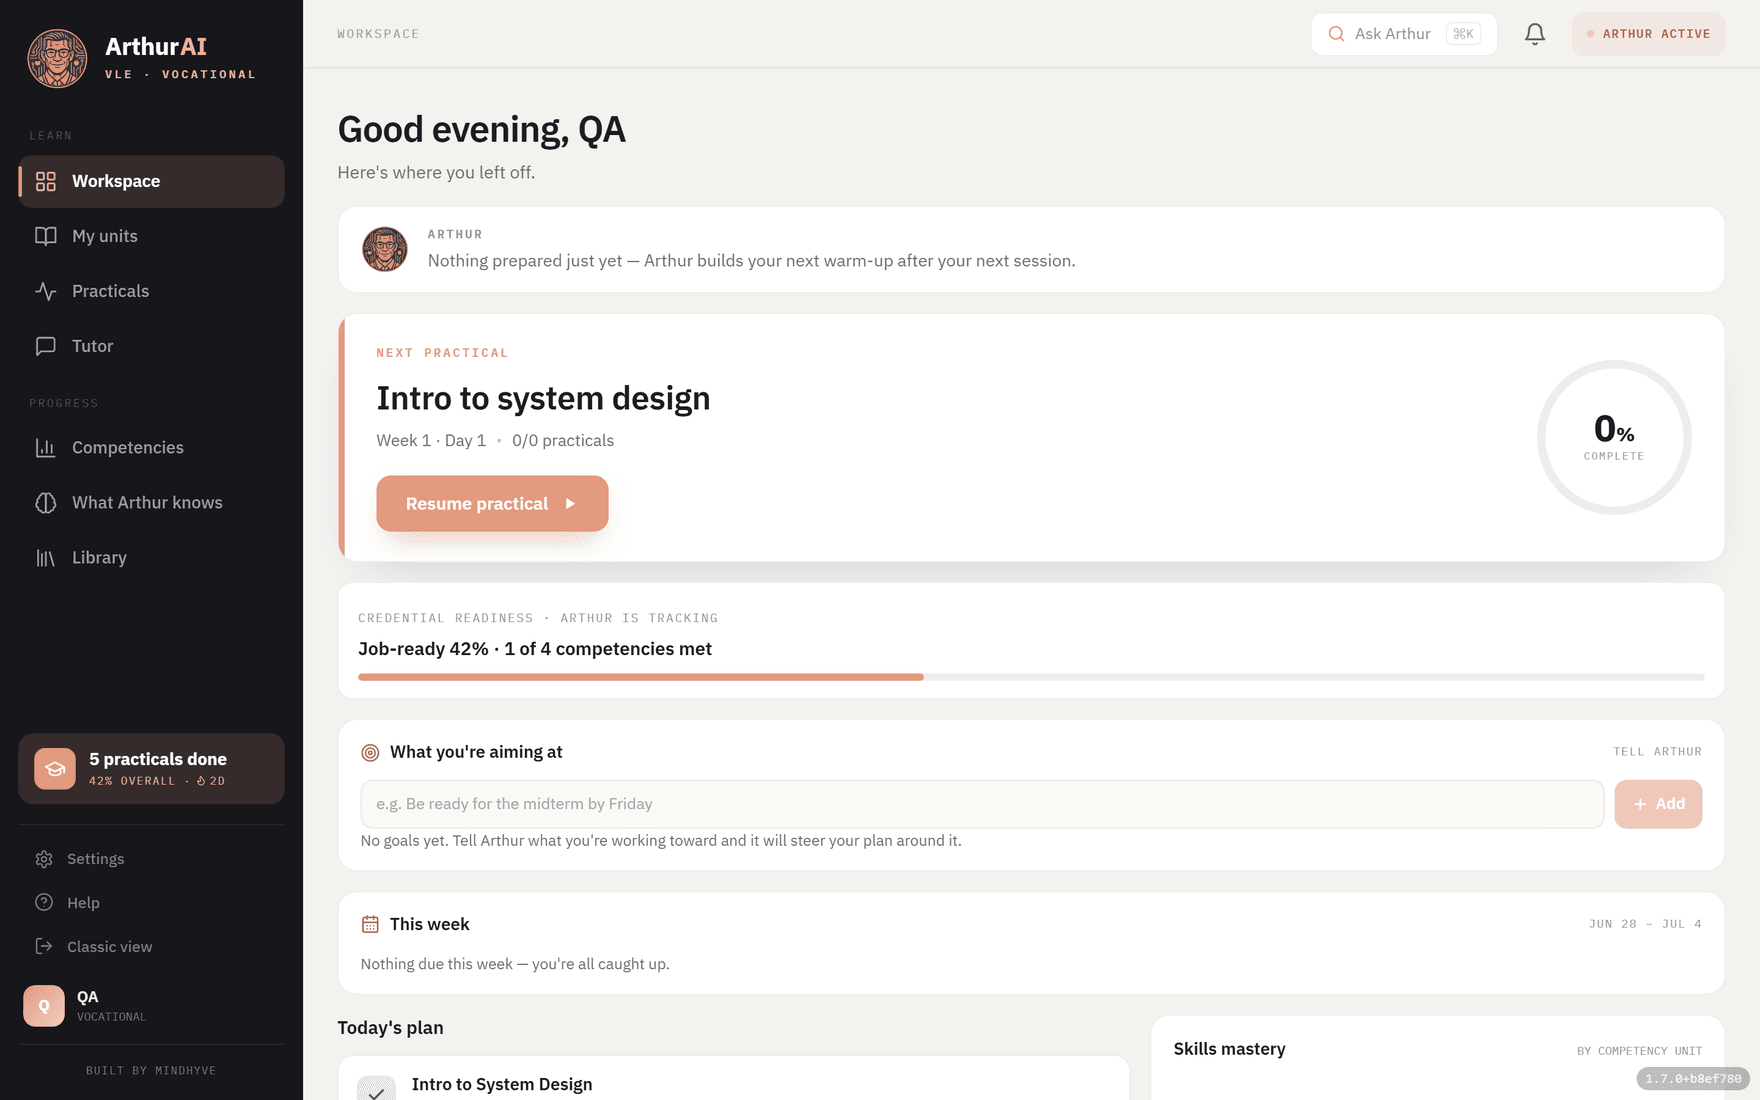Click the Tell Arthur label

[x=1657, y=752]
